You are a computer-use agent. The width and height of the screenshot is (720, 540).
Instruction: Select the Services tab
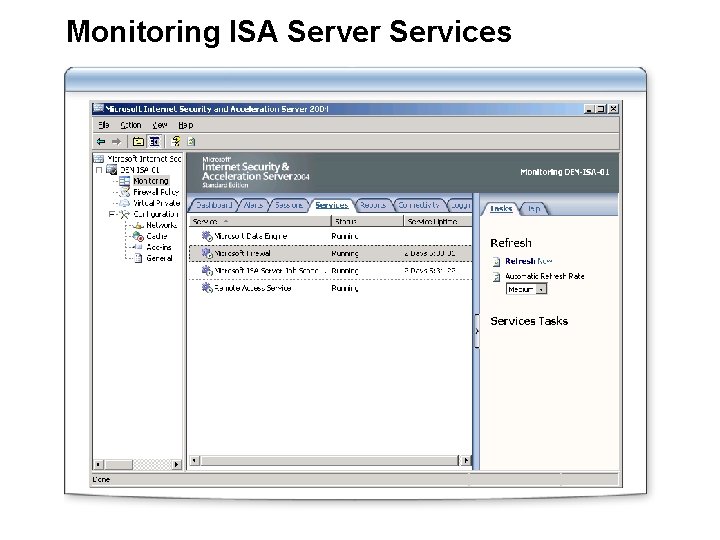coord(332,205)
